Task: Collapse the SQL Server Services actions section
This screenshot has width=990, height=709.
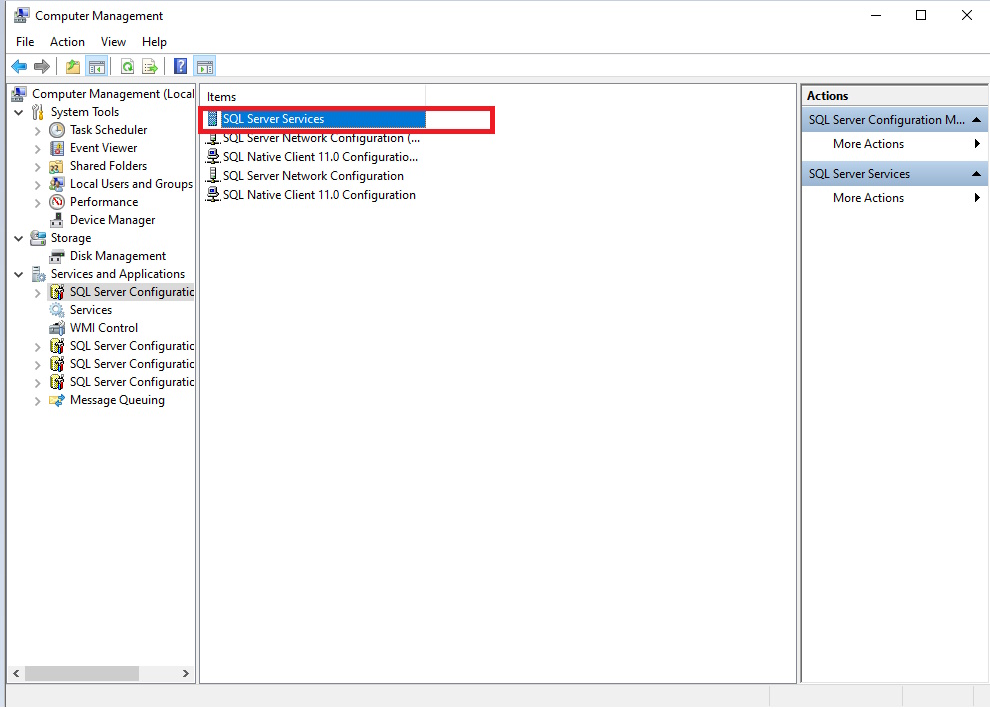Action: pyautogui.click(x=976, y=174)
